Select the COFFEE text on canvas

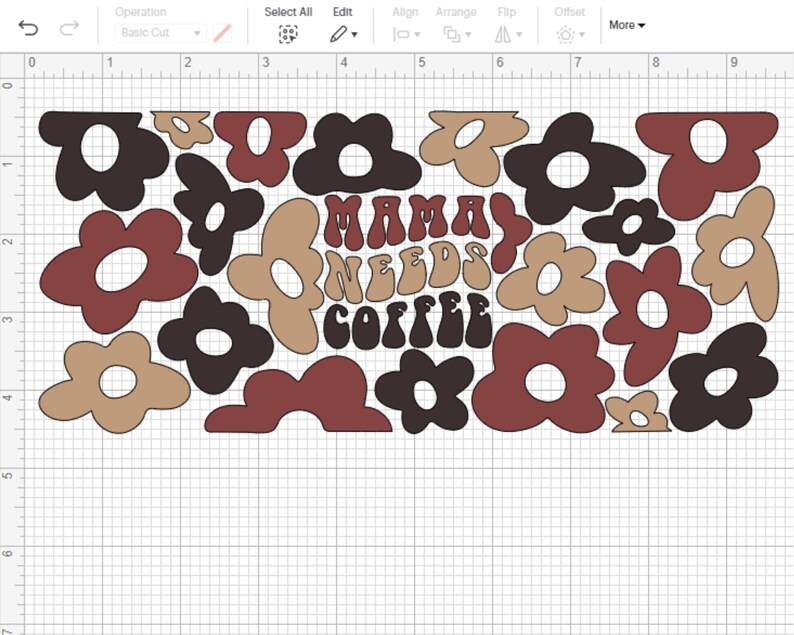tap(408, 322)
